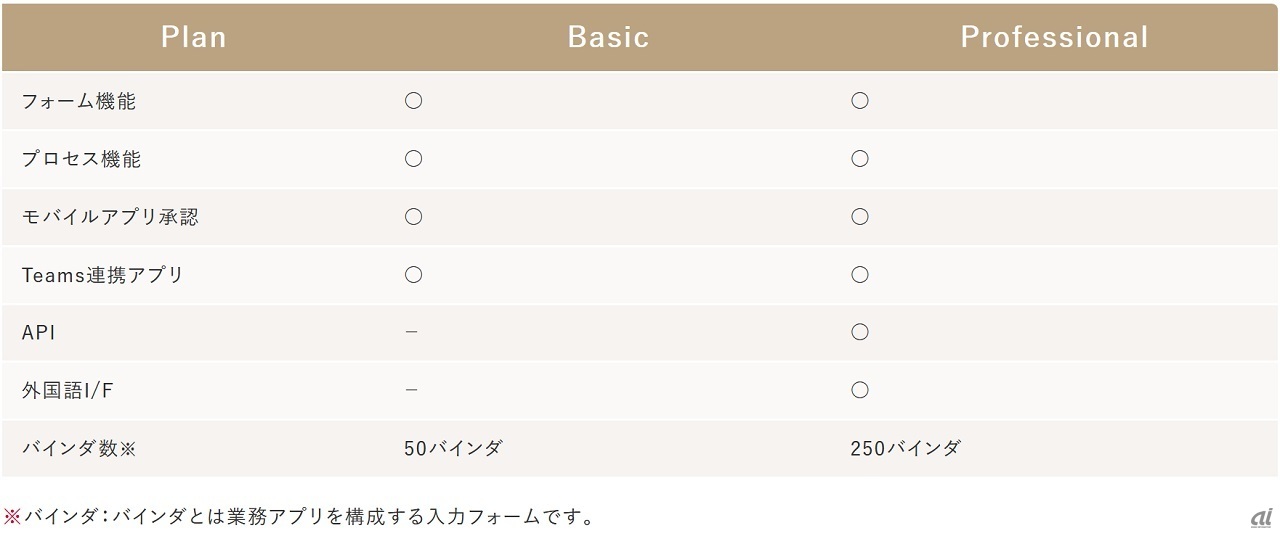Click the 50バインダ value
Viewport: 1280px width, 536px height.
(452, 448)
